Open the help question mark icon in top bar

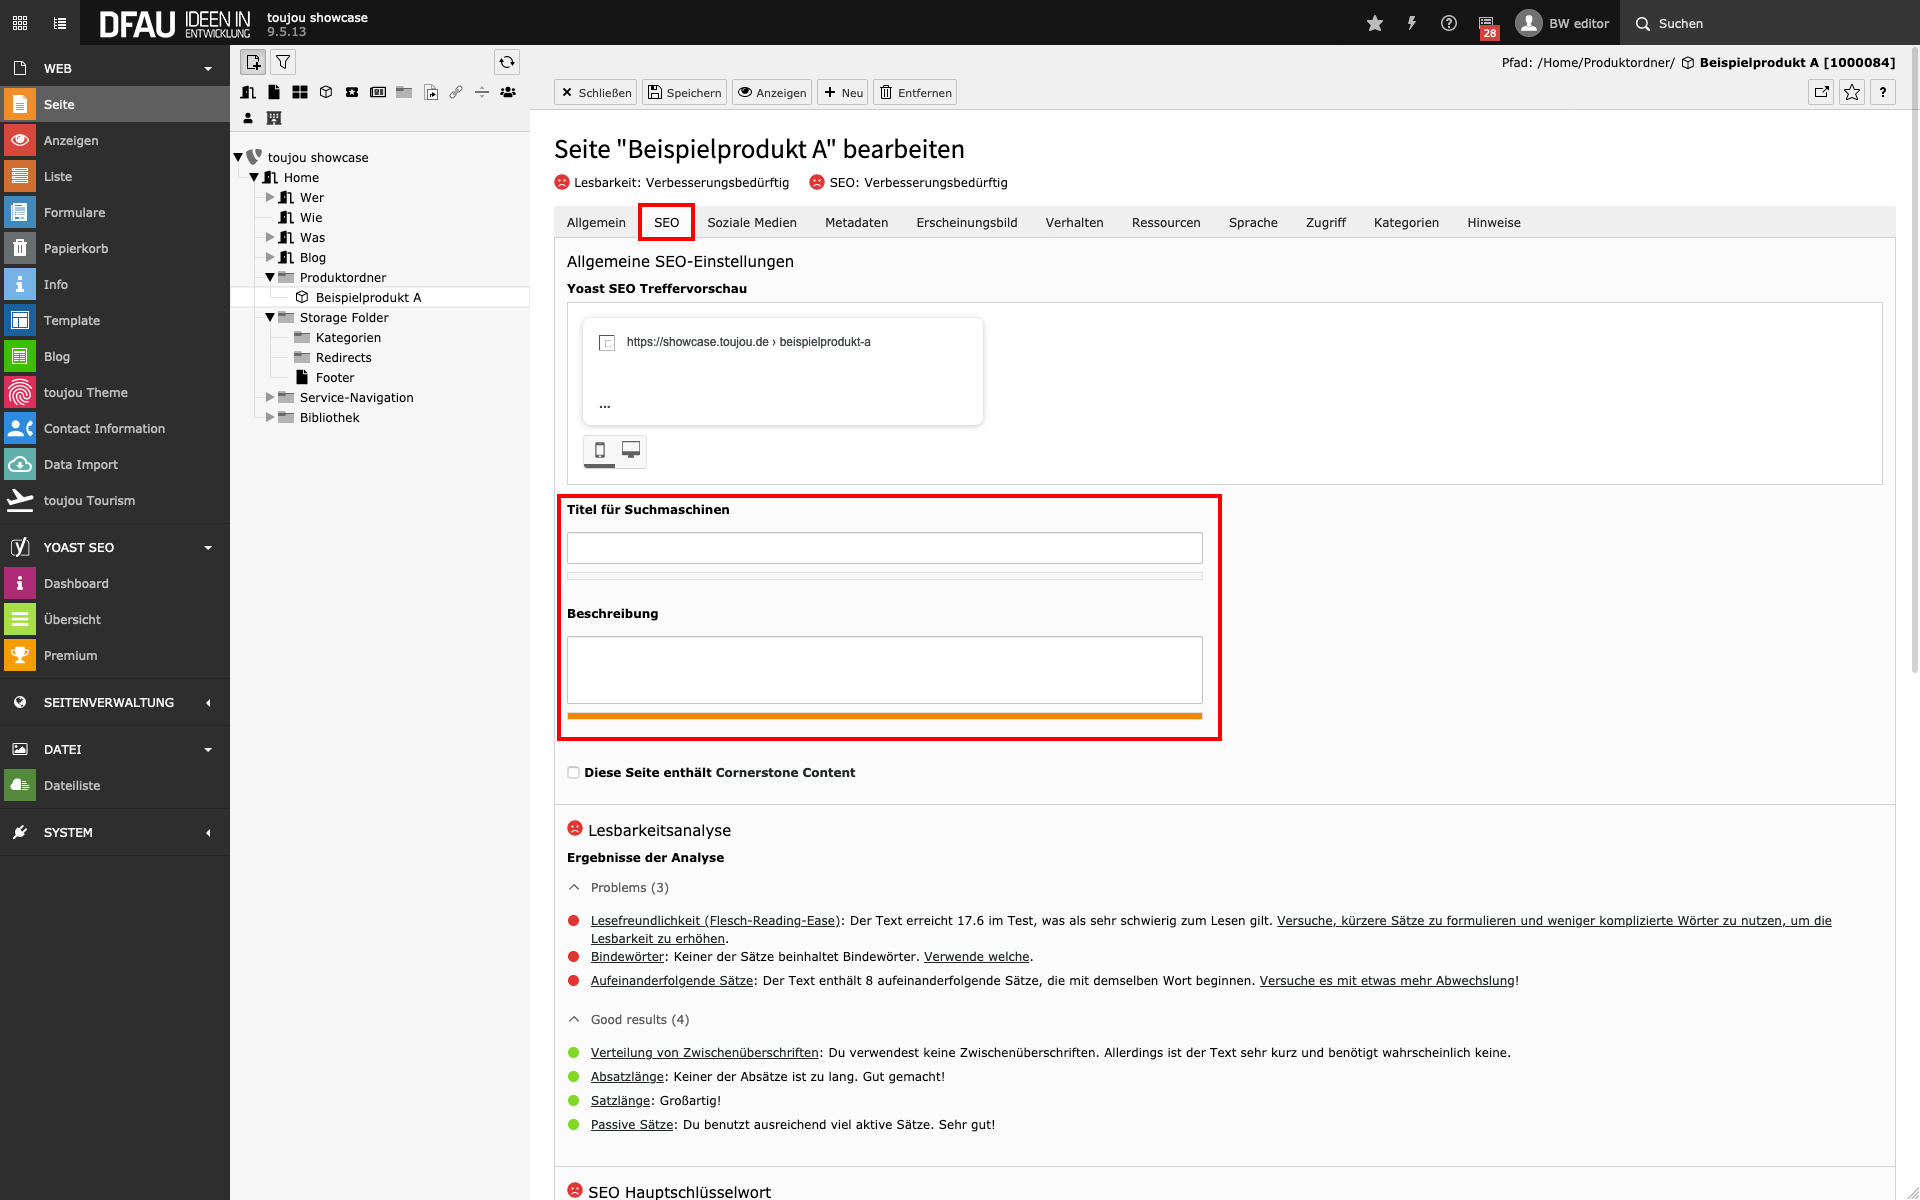(1449, 23)
